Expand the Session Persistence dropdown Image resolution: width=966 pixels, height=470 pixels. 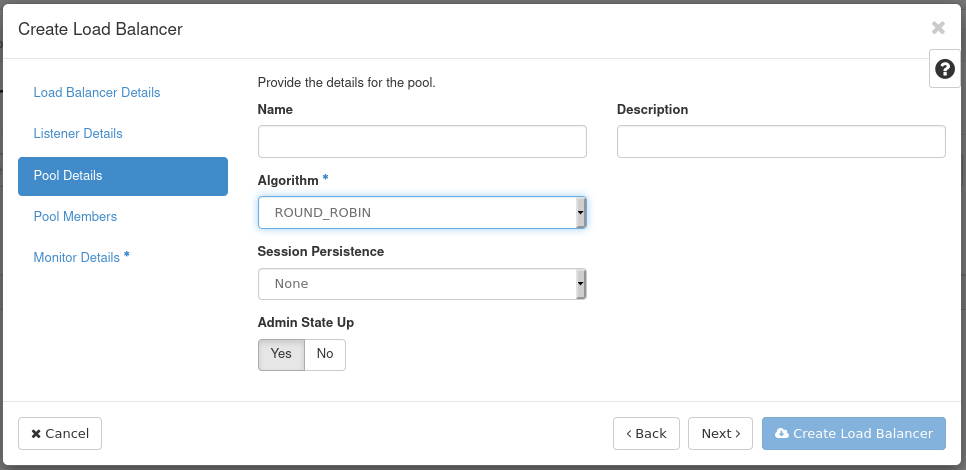click(x=421, y=284)
